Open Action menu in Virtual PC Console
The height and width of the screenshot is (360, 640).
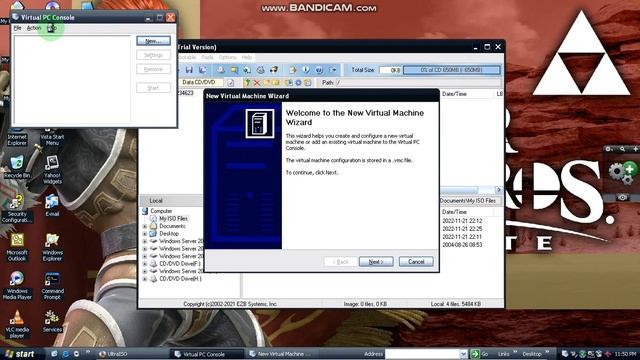click(34, 28)
